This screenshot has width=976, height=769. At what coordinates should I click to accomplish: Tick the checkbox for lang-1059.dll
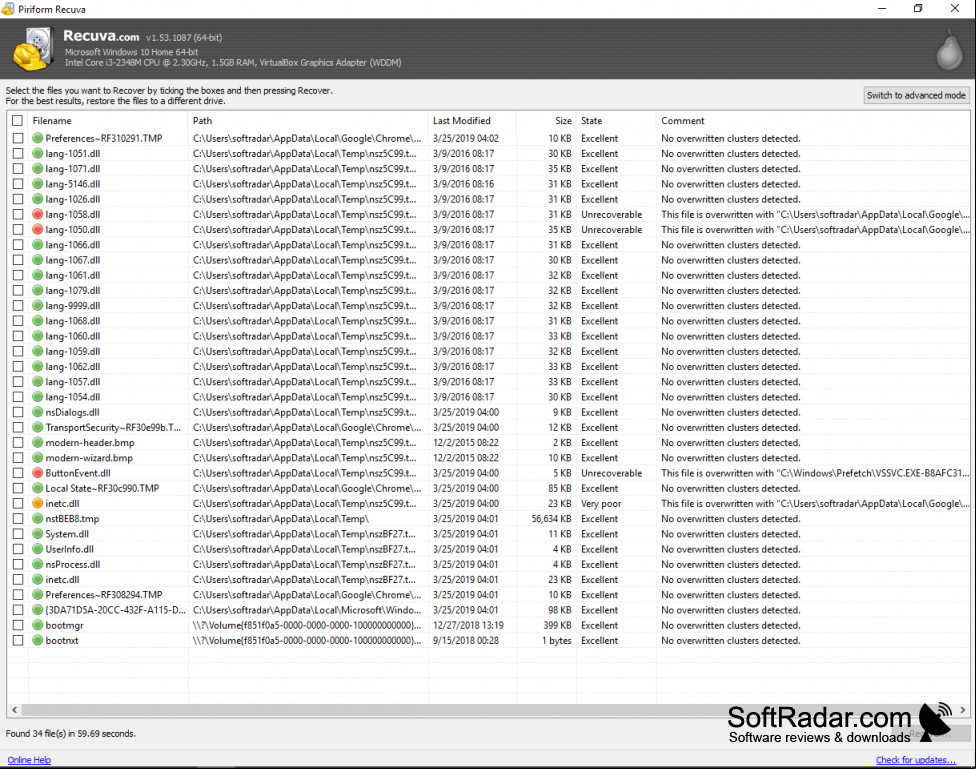17,351
